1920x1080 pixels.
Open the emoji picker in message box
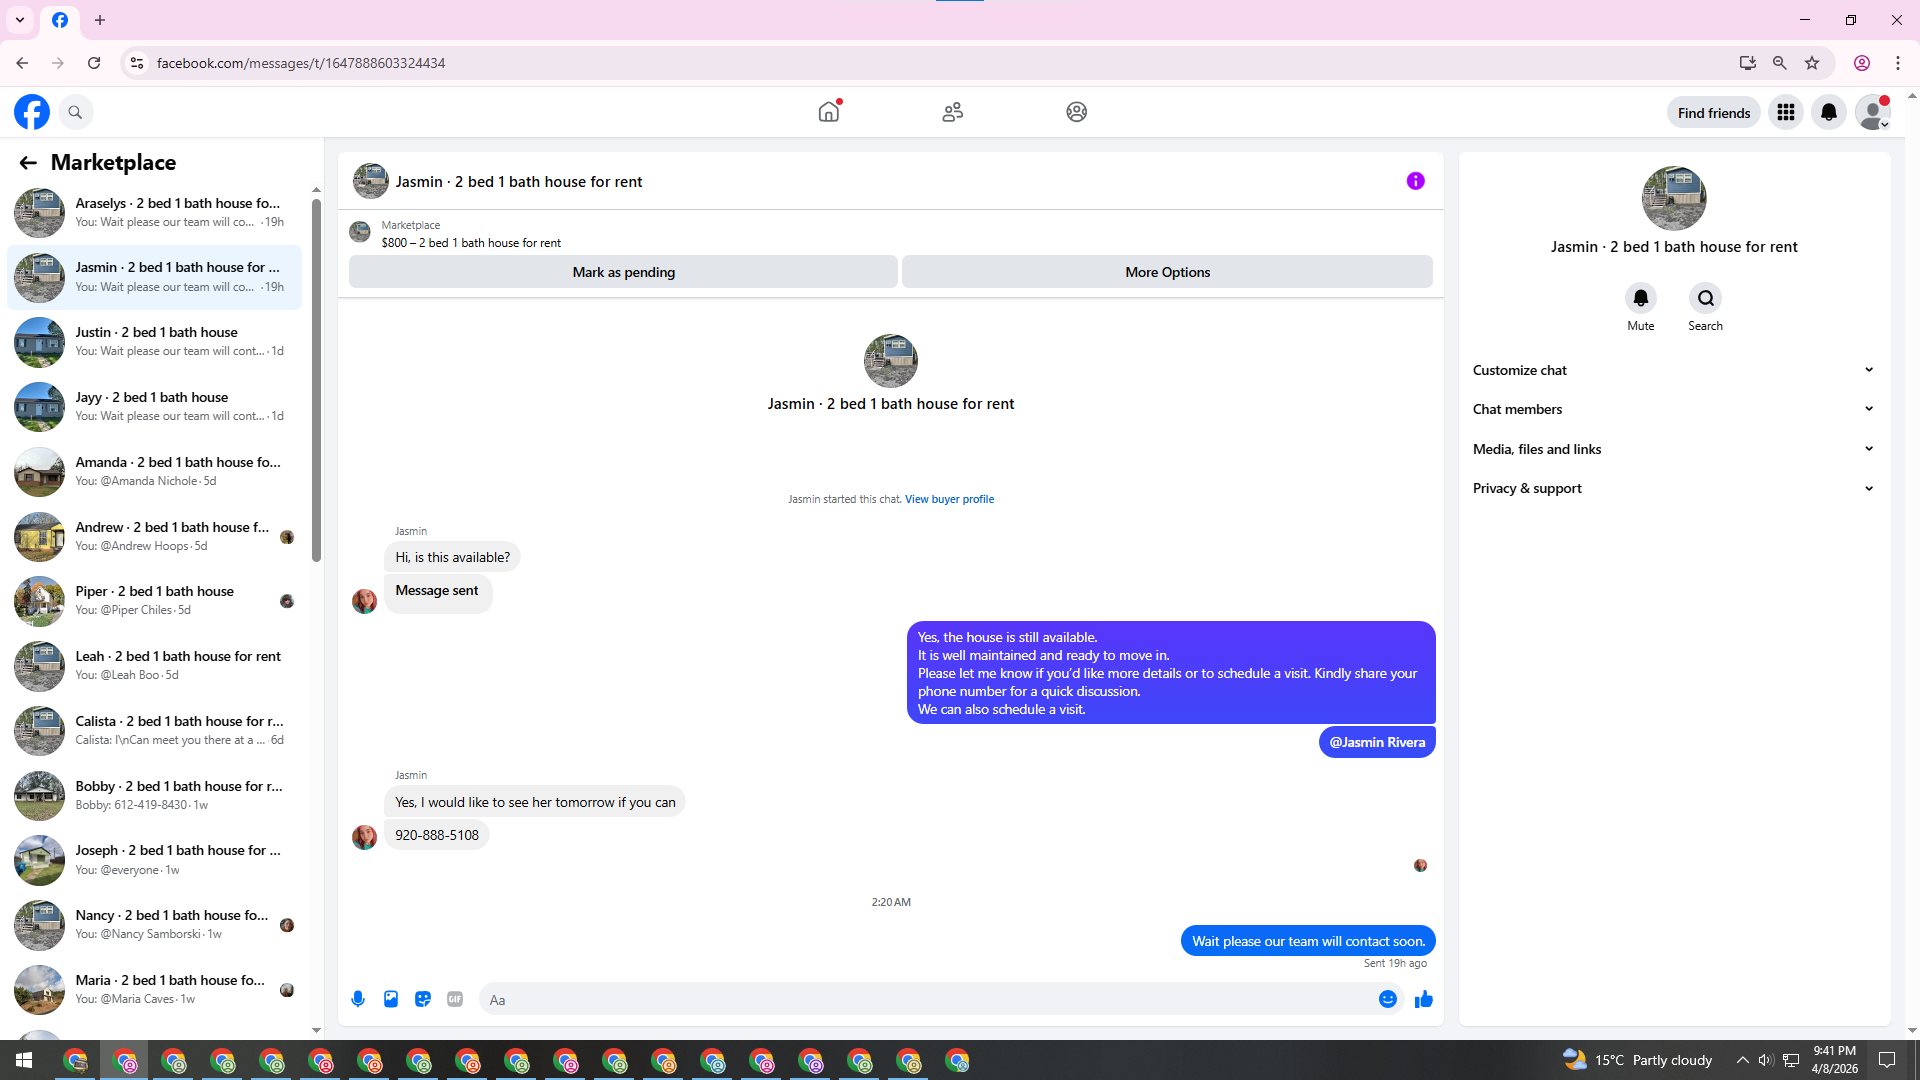(1387, 999)
